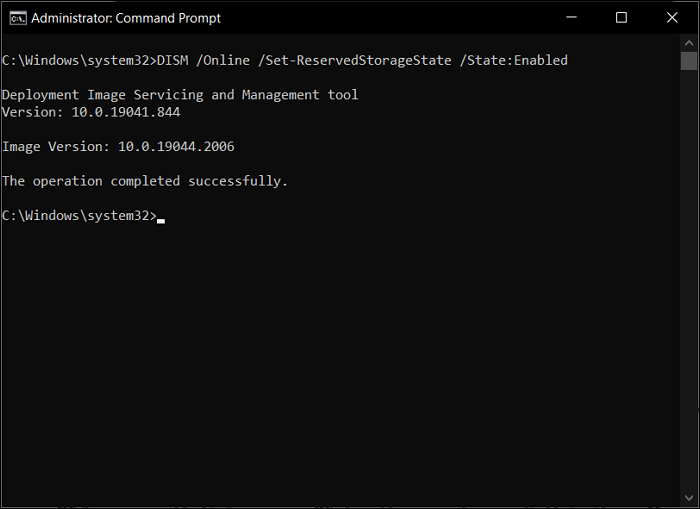Click the scrollbar up arrow
Viewport: 700px width, 509px height.
coord(689,43)
